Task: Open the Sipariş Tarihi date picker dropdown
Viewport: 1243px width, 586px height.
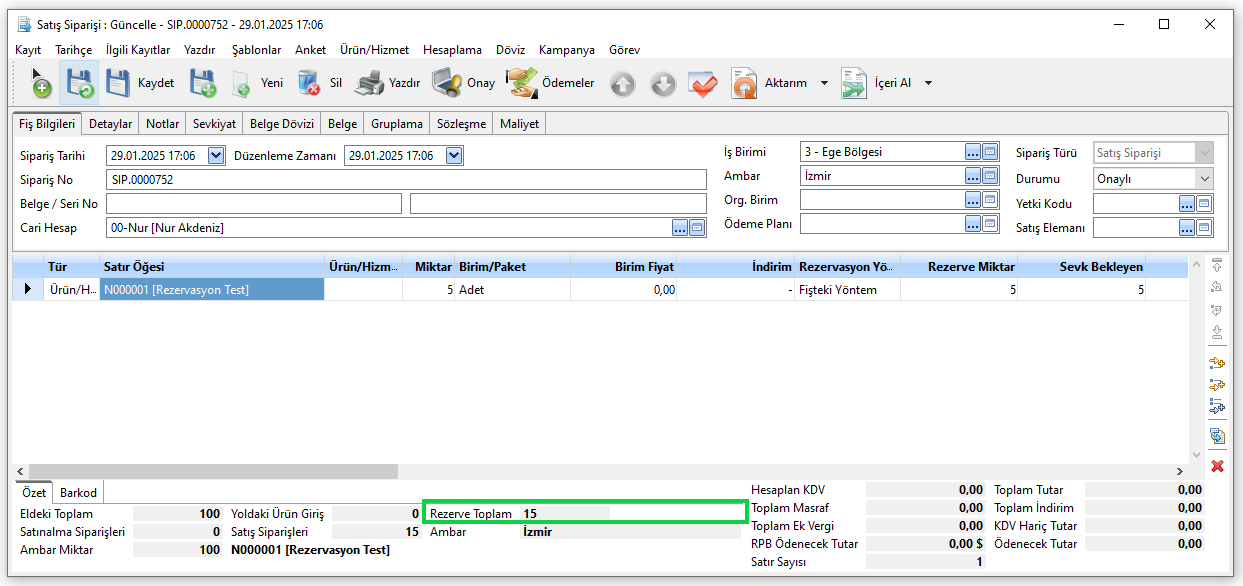Action: coord(216,155)
